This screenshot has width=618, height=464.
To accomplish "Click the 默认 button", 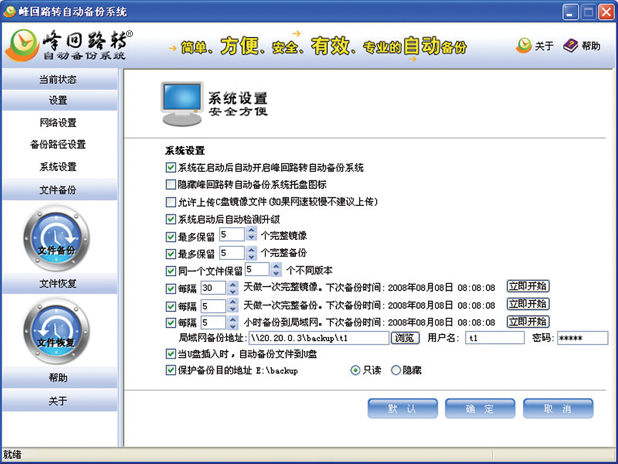I will point(402,408).
